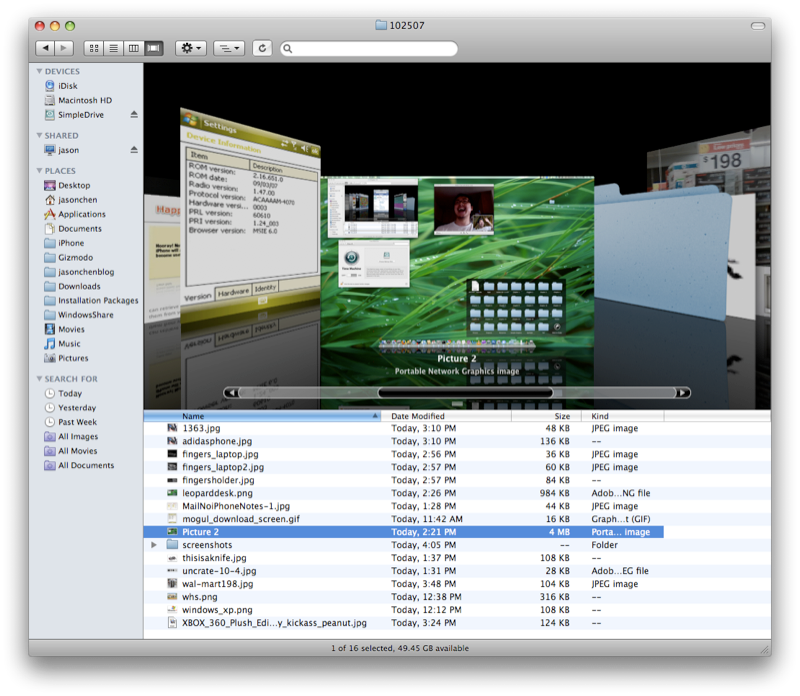Sort by Size column header
This screenshot has width=800, height=696.
point(546,416)
